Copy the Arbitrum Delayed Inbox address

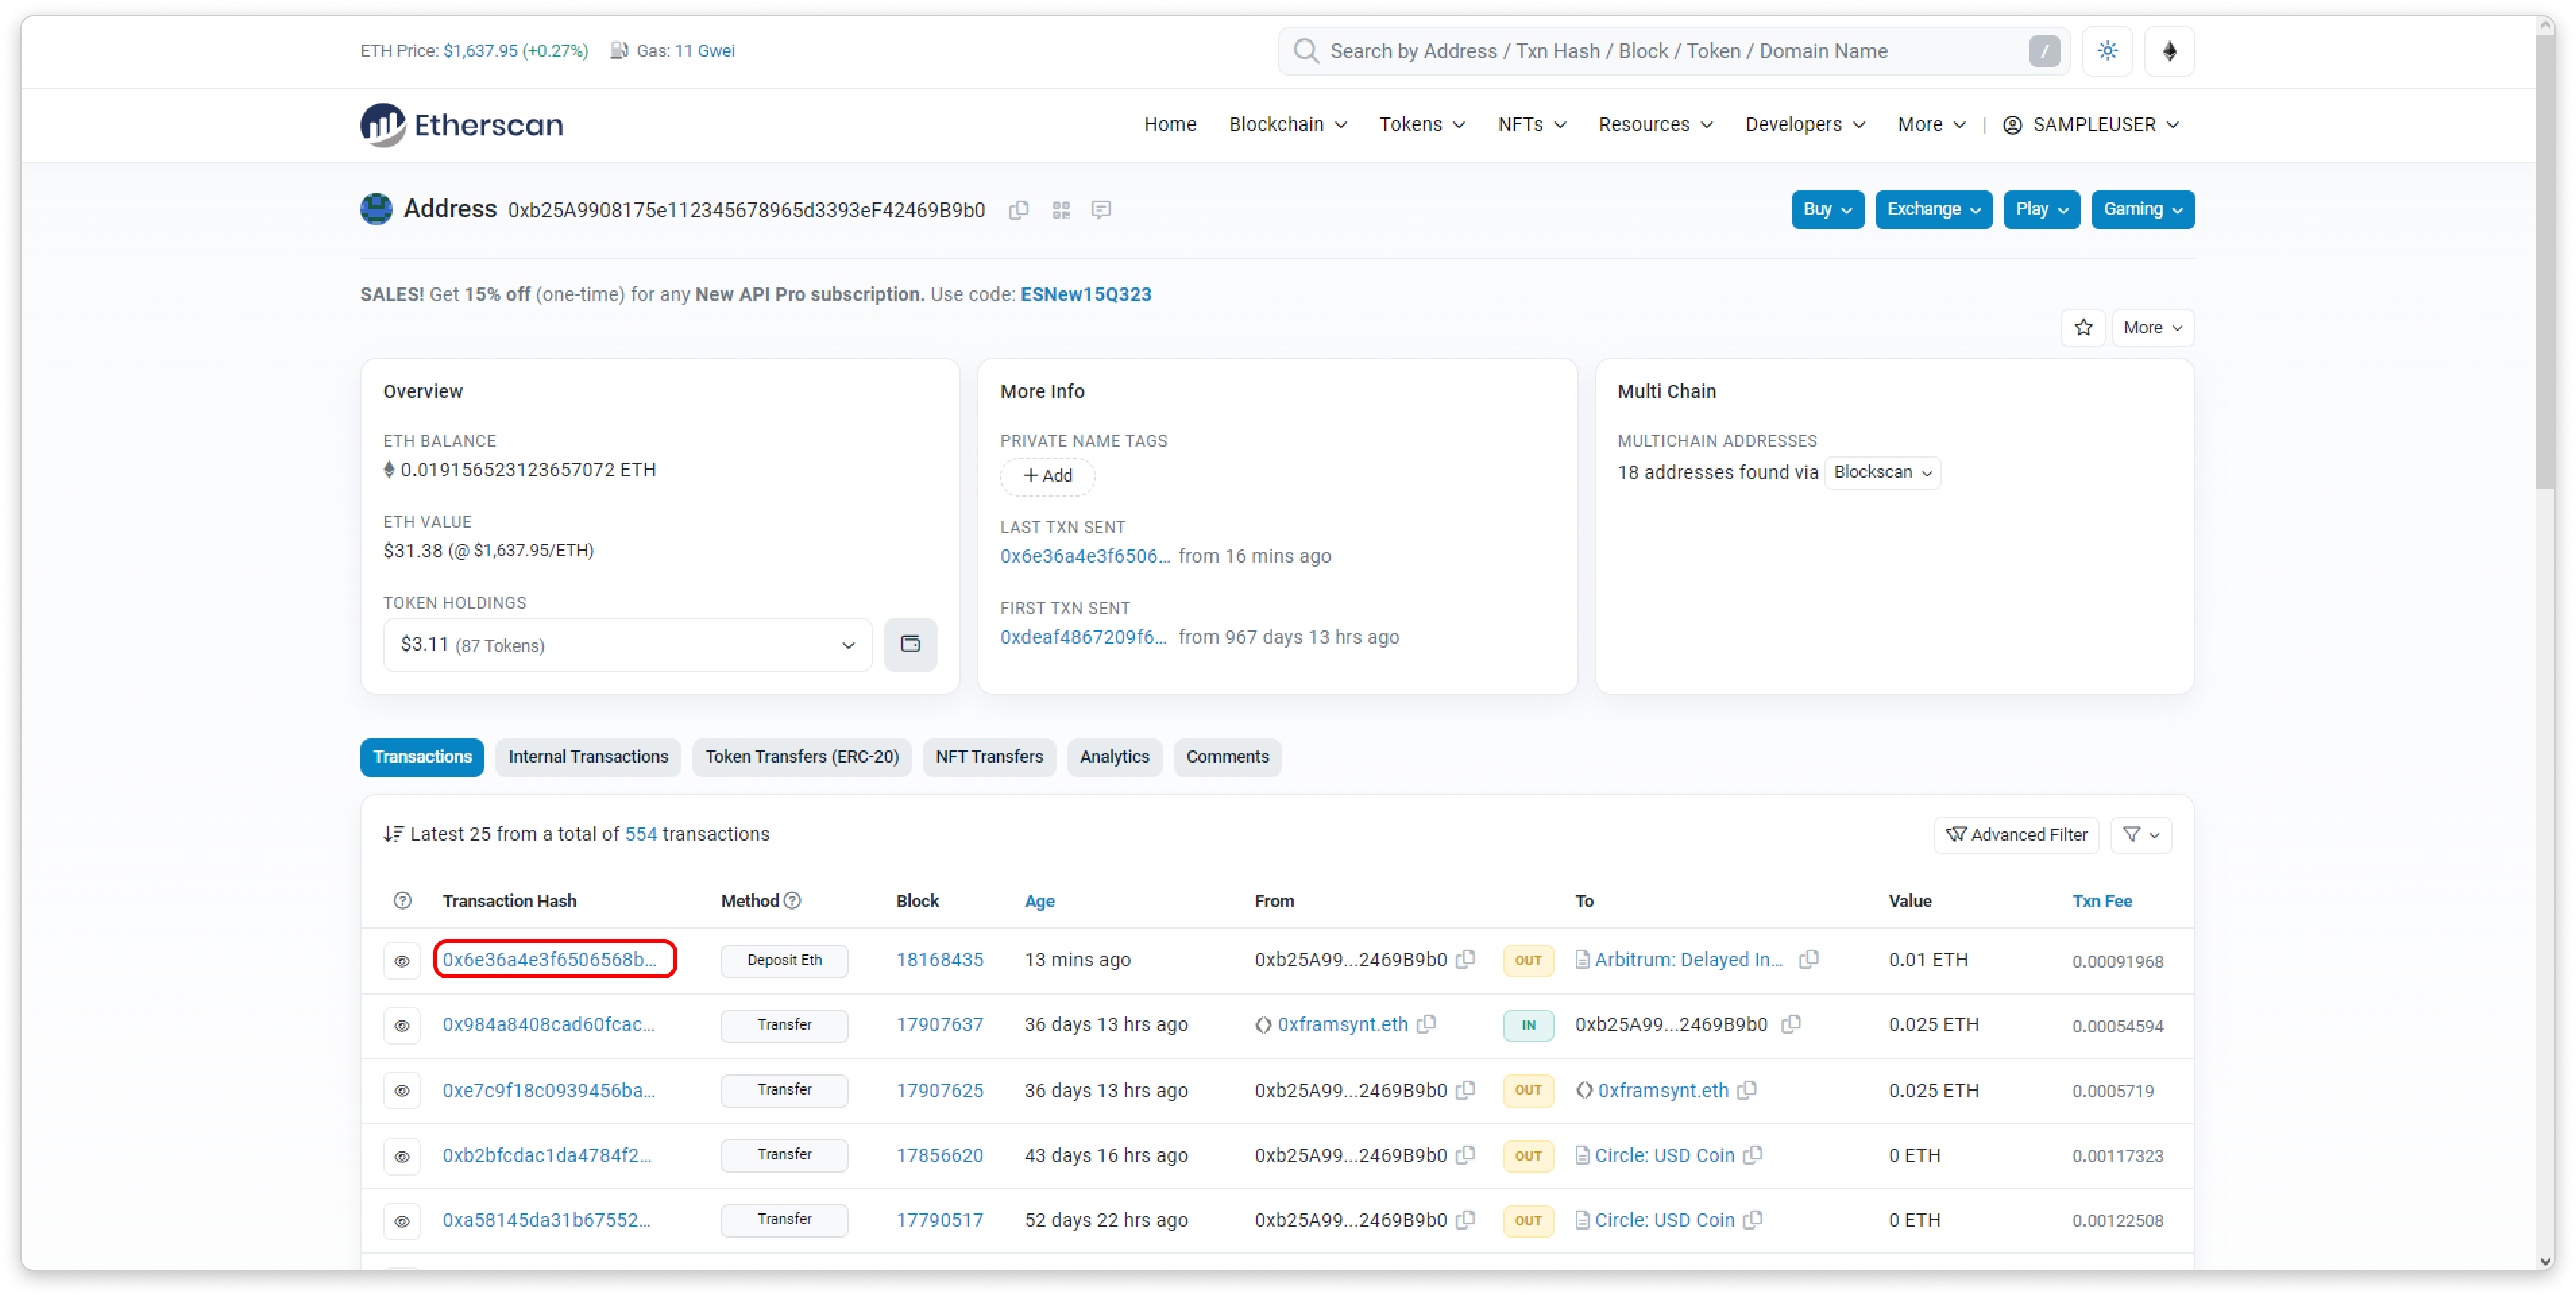tap(1808, 960)
